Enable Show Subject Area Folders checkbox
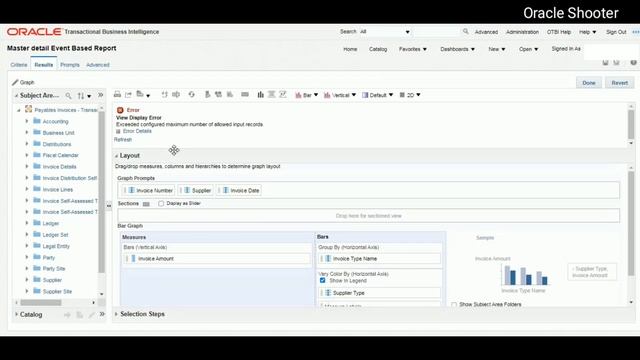Screen dimensions: 640x360 [x=454, y=304]
